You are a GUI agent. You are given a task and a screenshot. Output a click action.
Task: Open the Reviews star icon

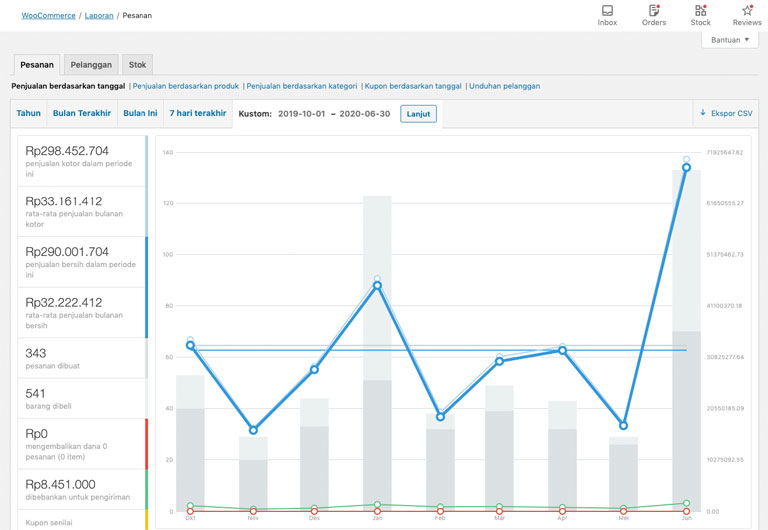(747, 15)
